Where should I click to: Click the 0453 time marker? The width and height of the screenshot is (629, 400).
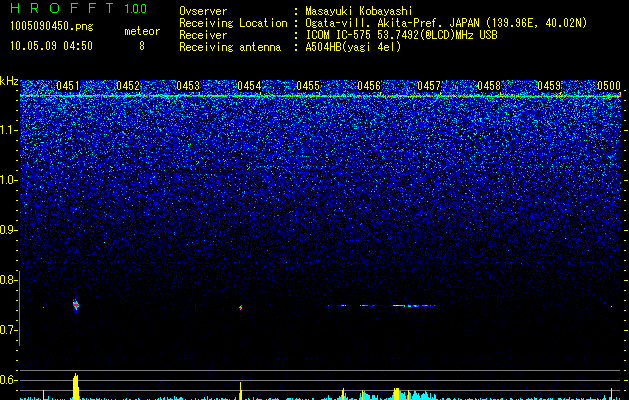(188, 86)
